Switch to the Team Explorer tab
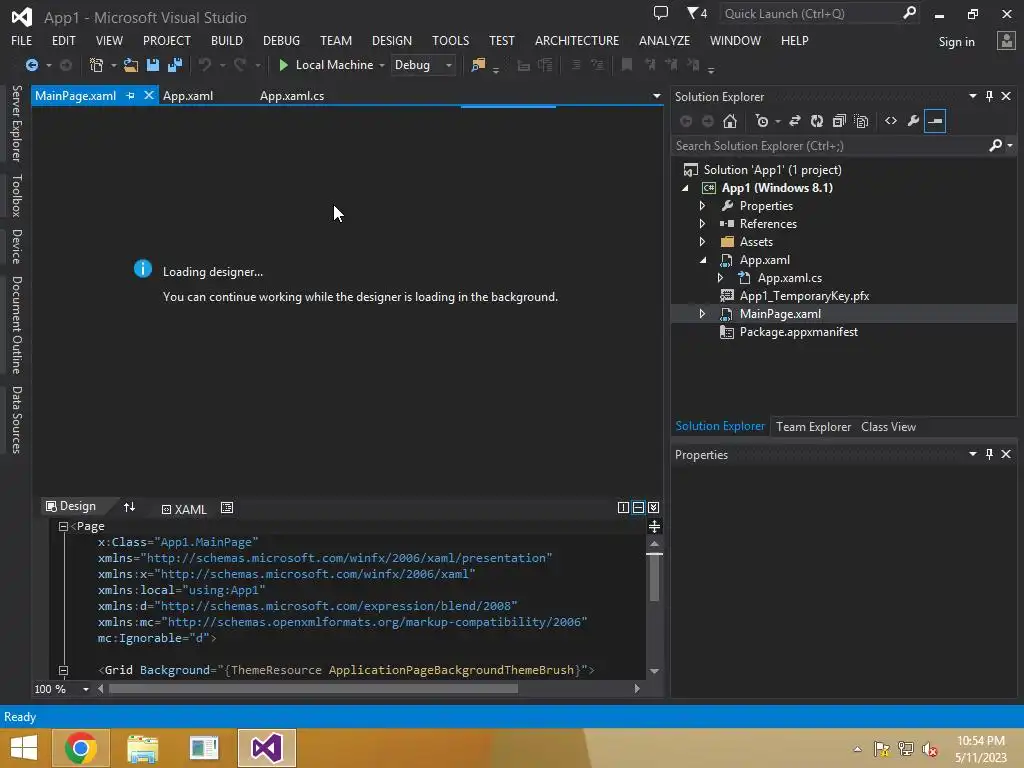This screenshot has width=1024, height=768. pyautogui.click(x=813, y=426)
